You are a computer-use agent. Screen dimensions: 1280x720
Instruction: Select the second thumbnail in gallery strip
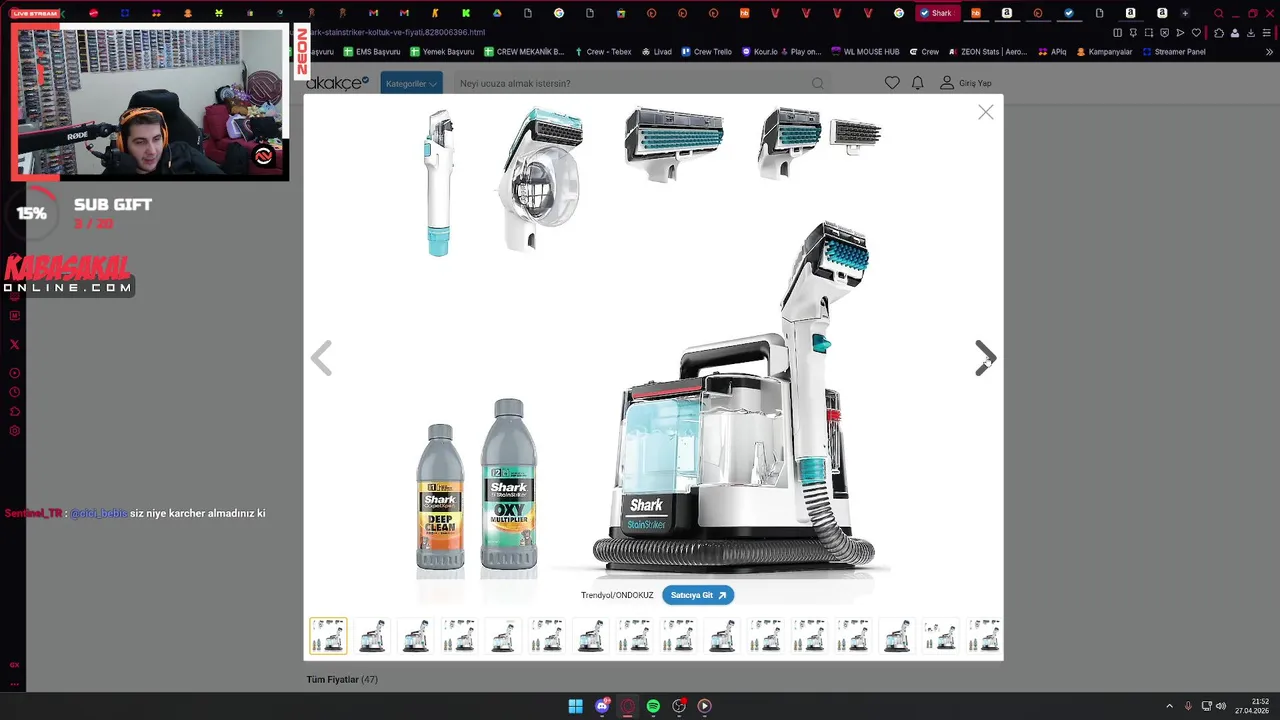click(x=372, y=636)
